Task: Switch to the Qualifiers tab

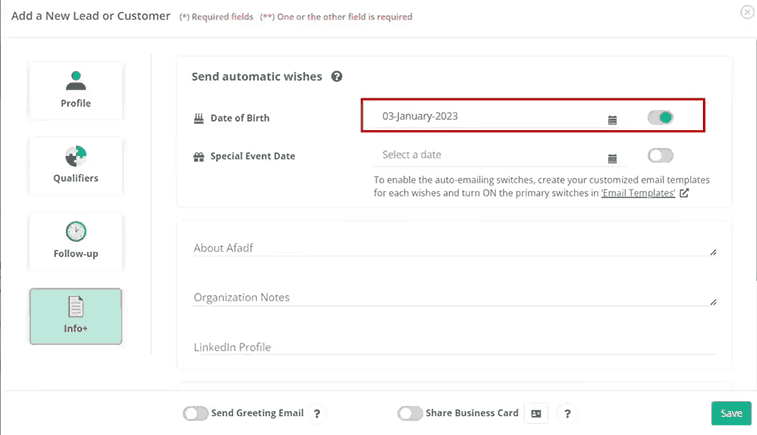Action: tap(76, 165)
